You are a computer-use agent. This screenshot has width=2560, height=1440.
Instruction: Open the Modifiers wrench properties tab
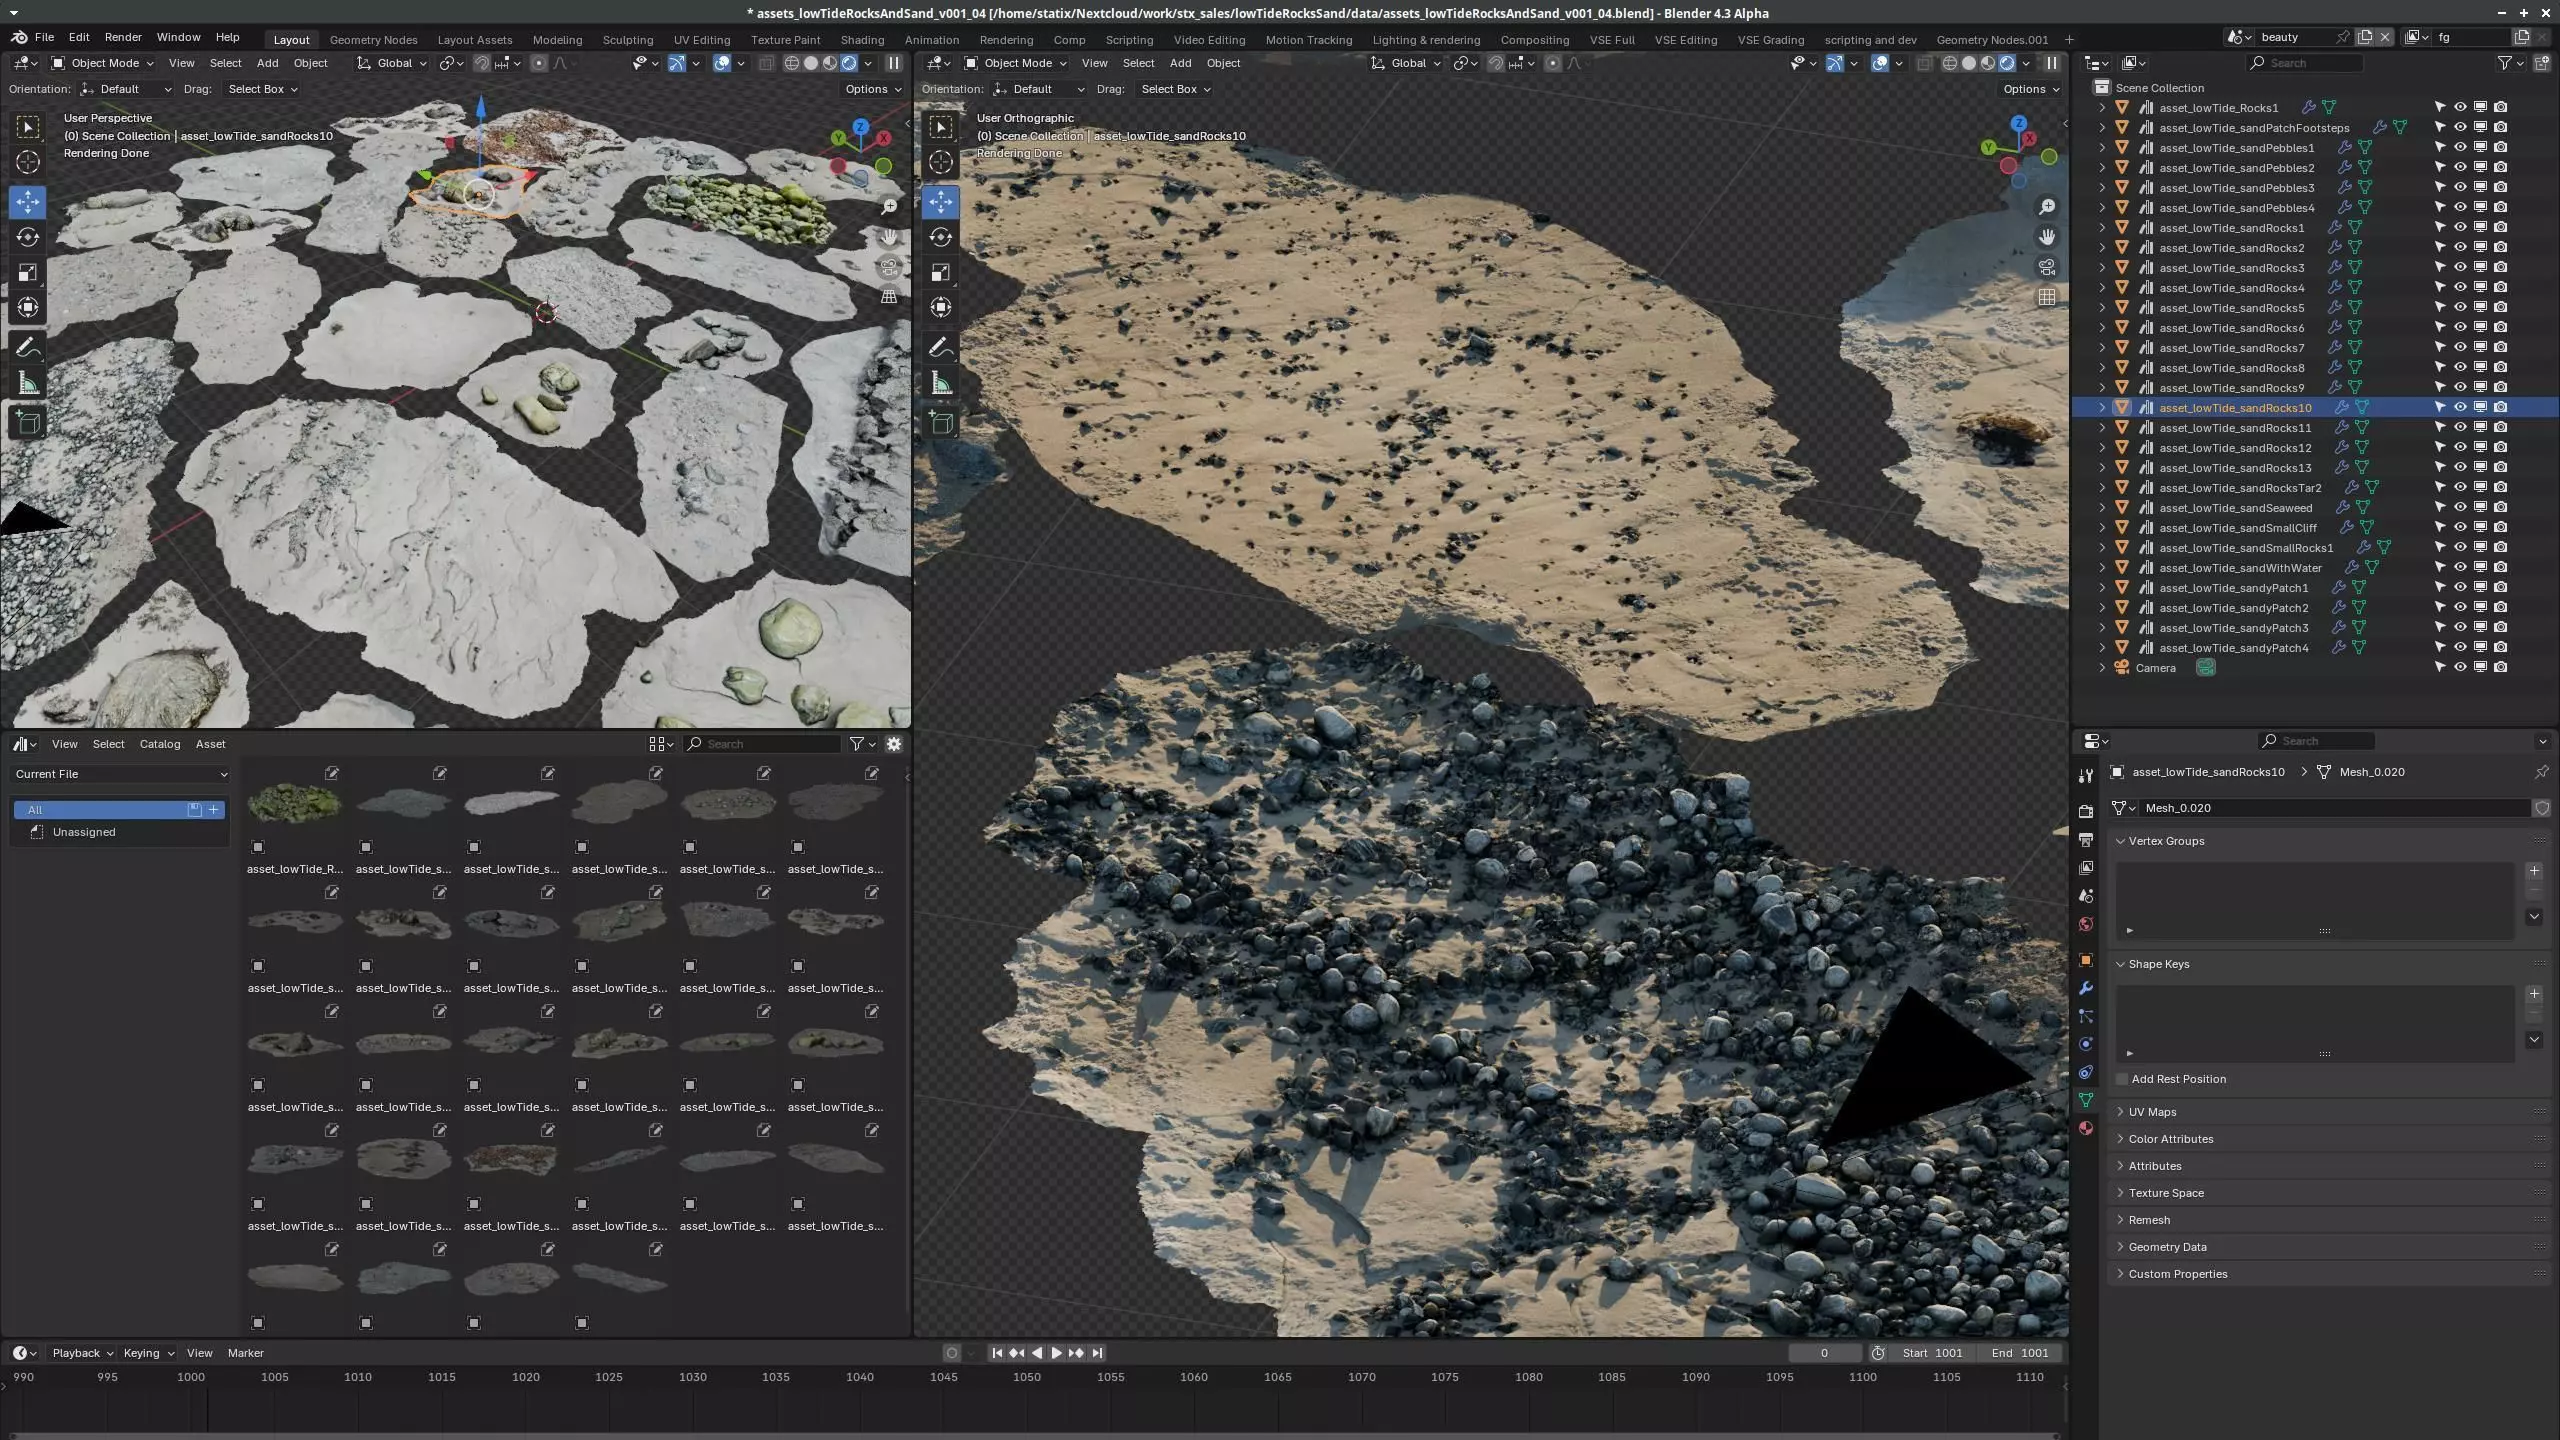(2086, 988)
